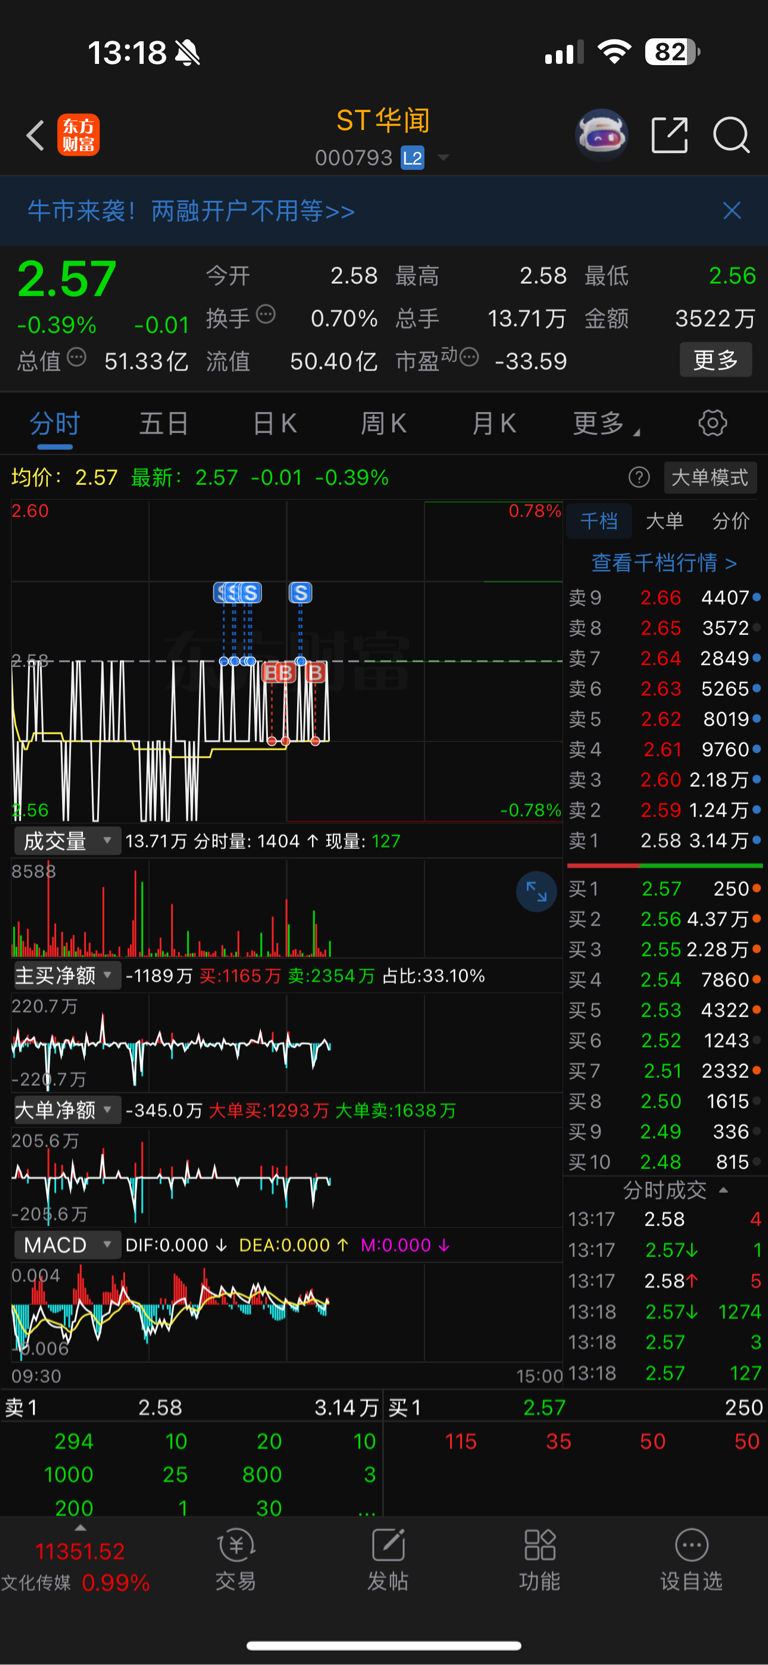The height and width of the screenshot is (1665, 768).
Task: Tap the 卖9 row at 2.66
Action: pyautogui.click(x=664, y=598)
